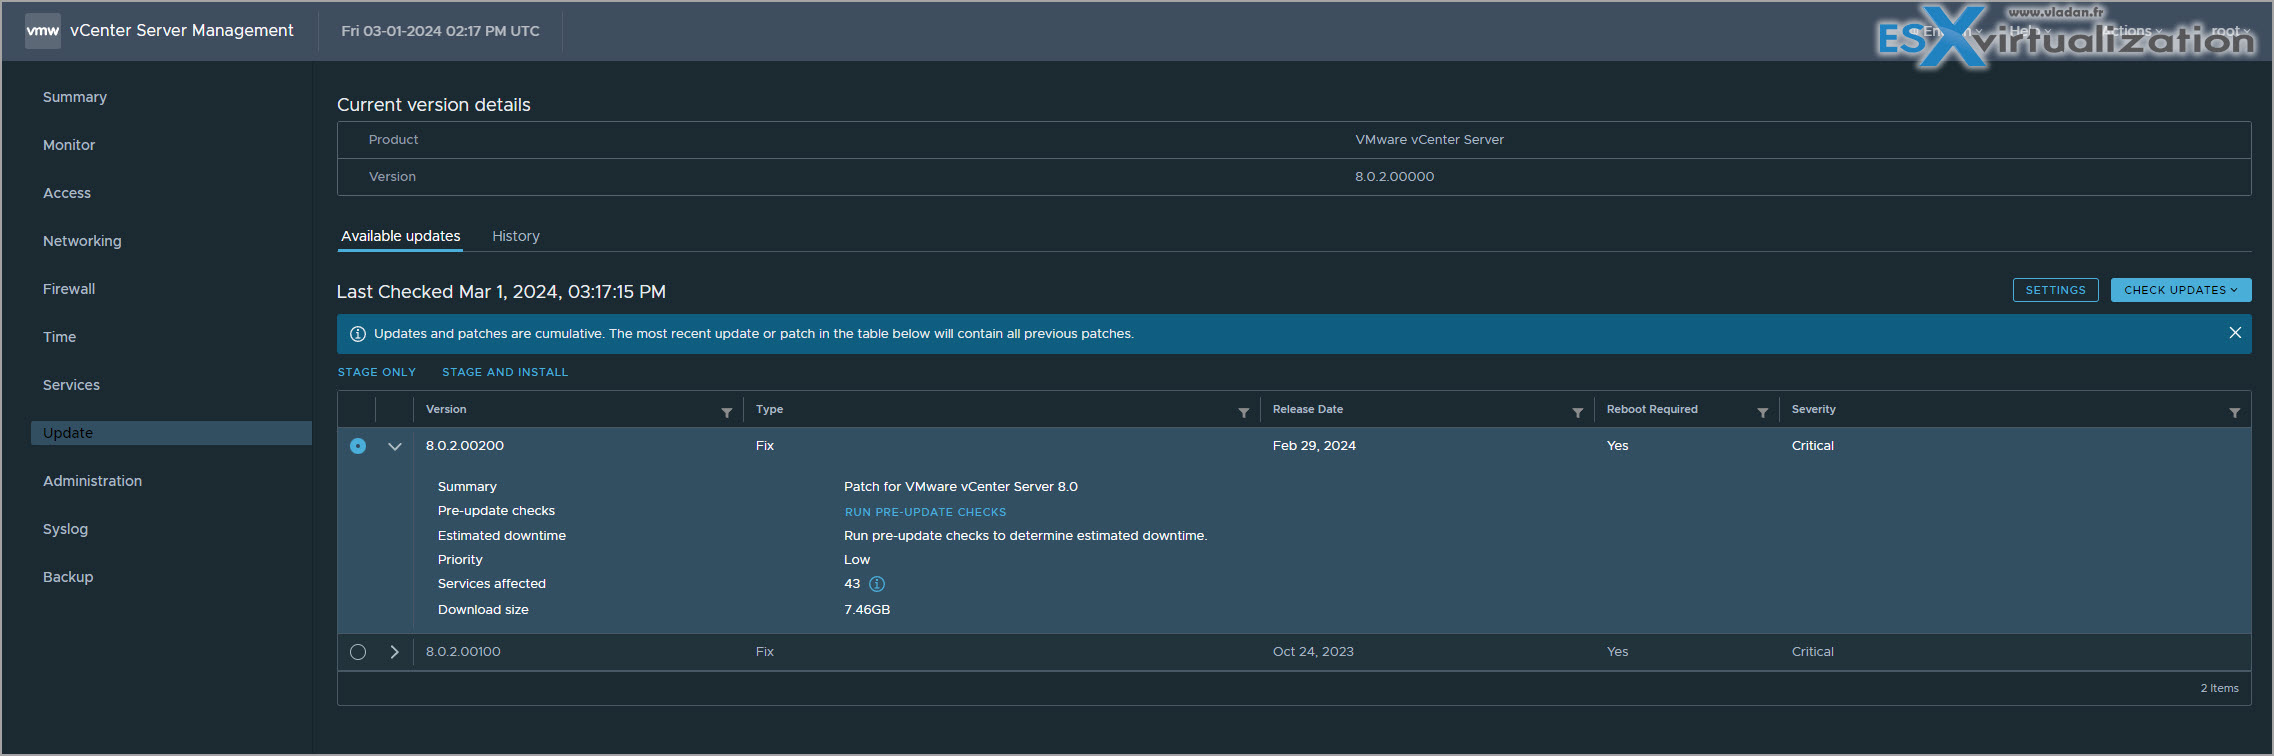Select the radio button for version 8.0.2.00100

tap(358, 652)
